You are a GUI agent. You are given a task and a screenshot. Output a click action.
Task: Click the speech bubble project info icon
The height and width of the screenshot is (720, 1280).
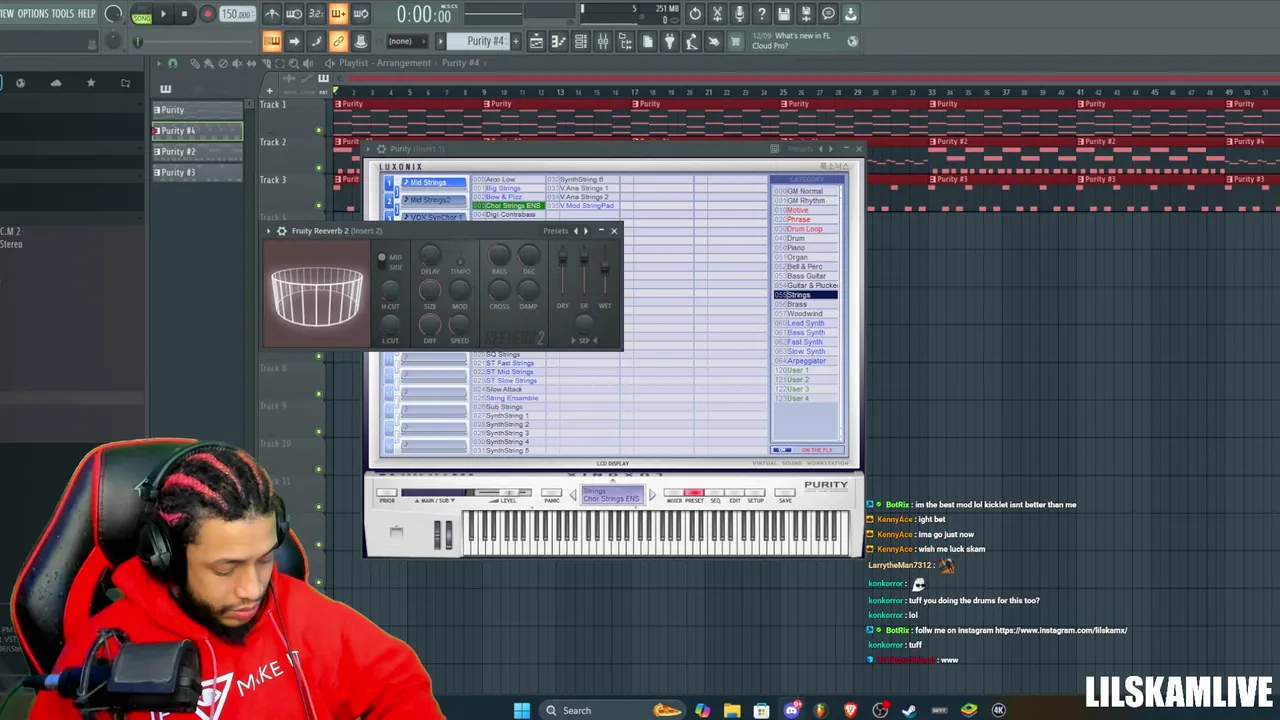coord(828,14)
